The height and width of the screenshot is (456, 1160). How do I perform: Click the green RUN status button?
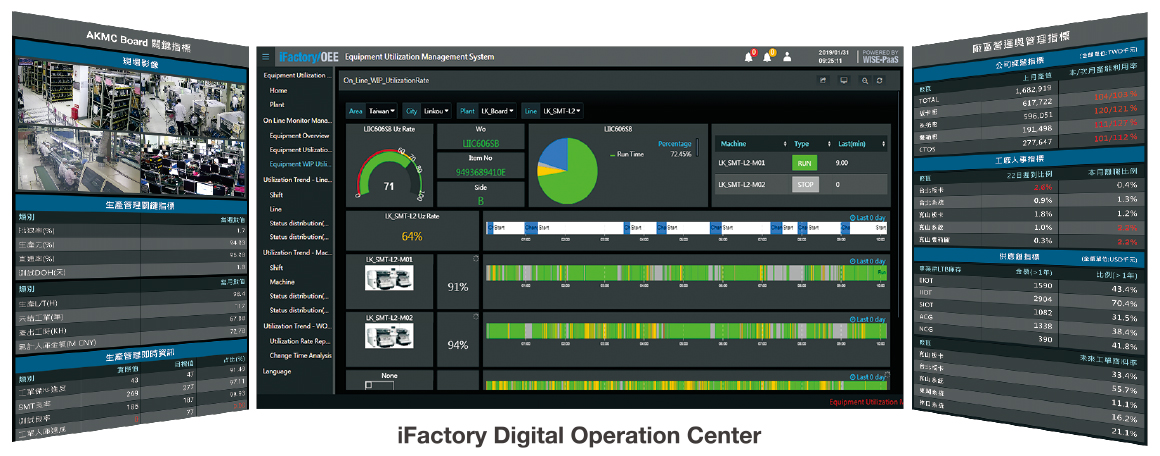[805, 163]
